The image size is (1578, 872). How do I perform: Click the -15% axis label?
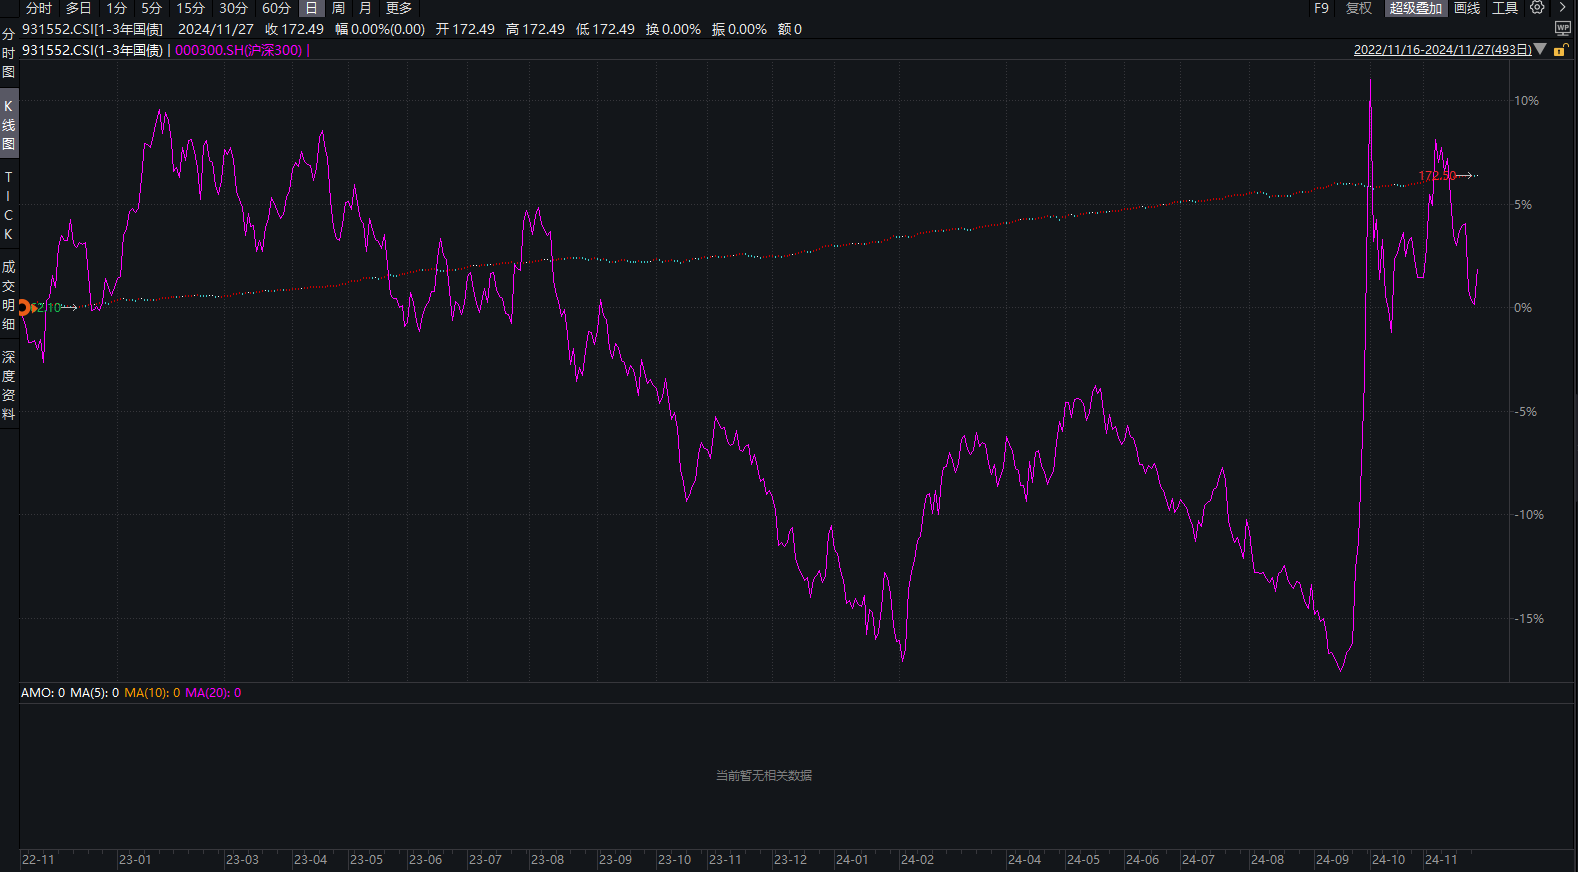(x=1528, y=619)
